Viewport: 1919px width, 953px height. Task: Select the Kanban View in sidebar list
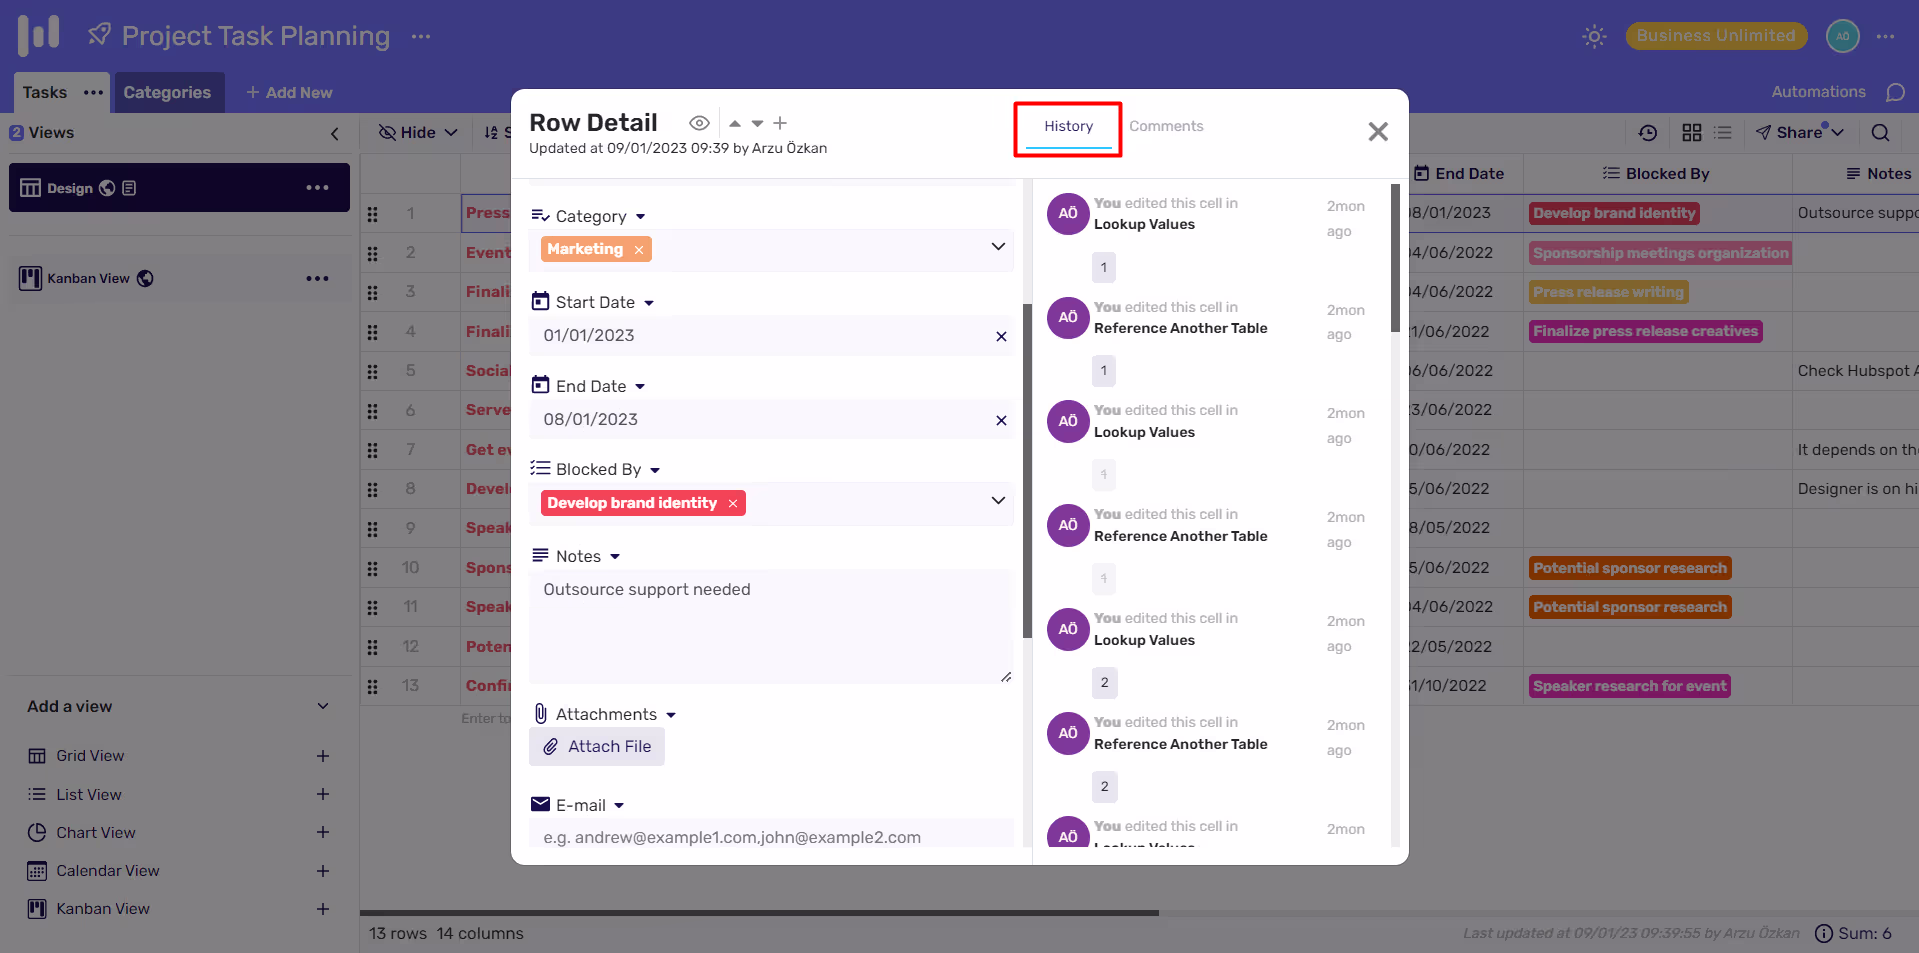180,278
